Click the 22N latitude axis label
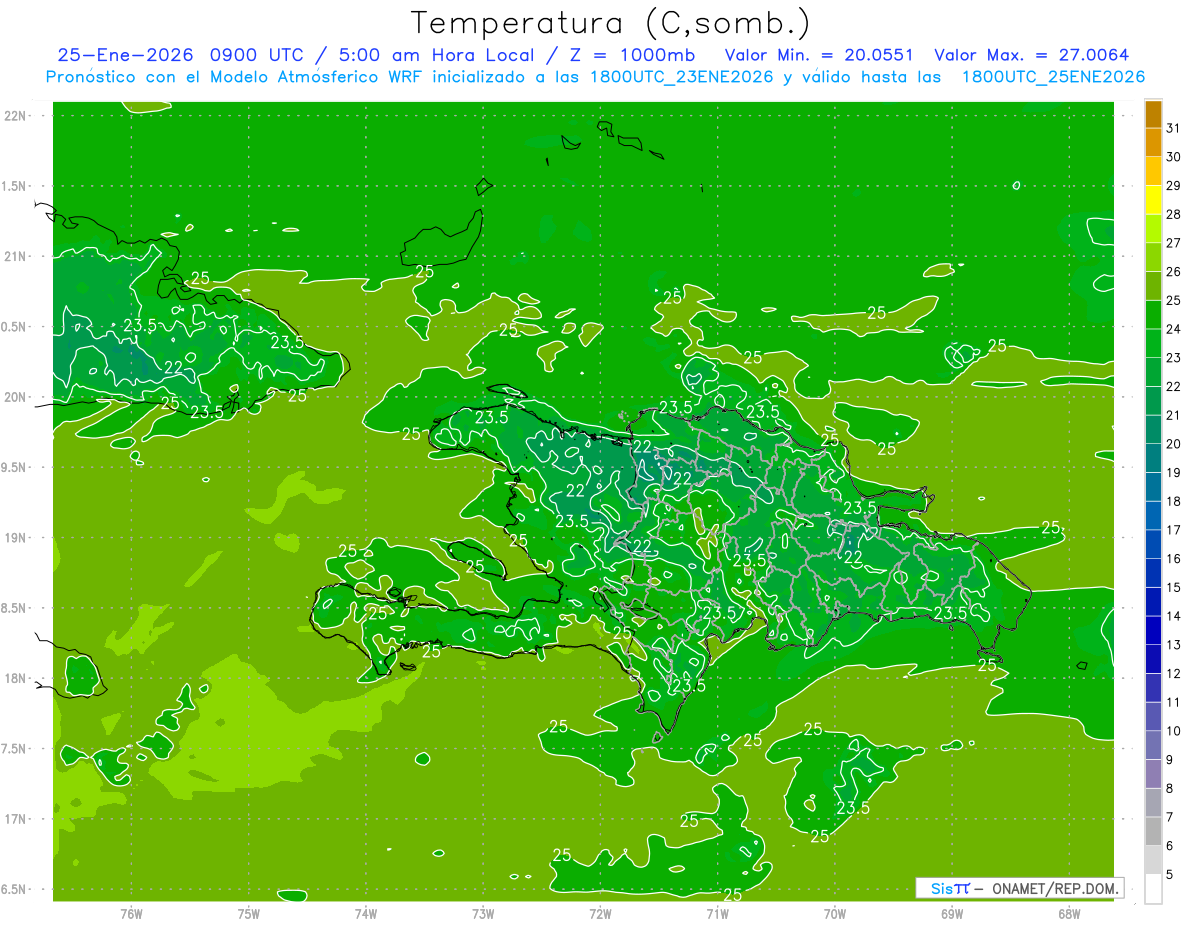 [x=16, y=115]
